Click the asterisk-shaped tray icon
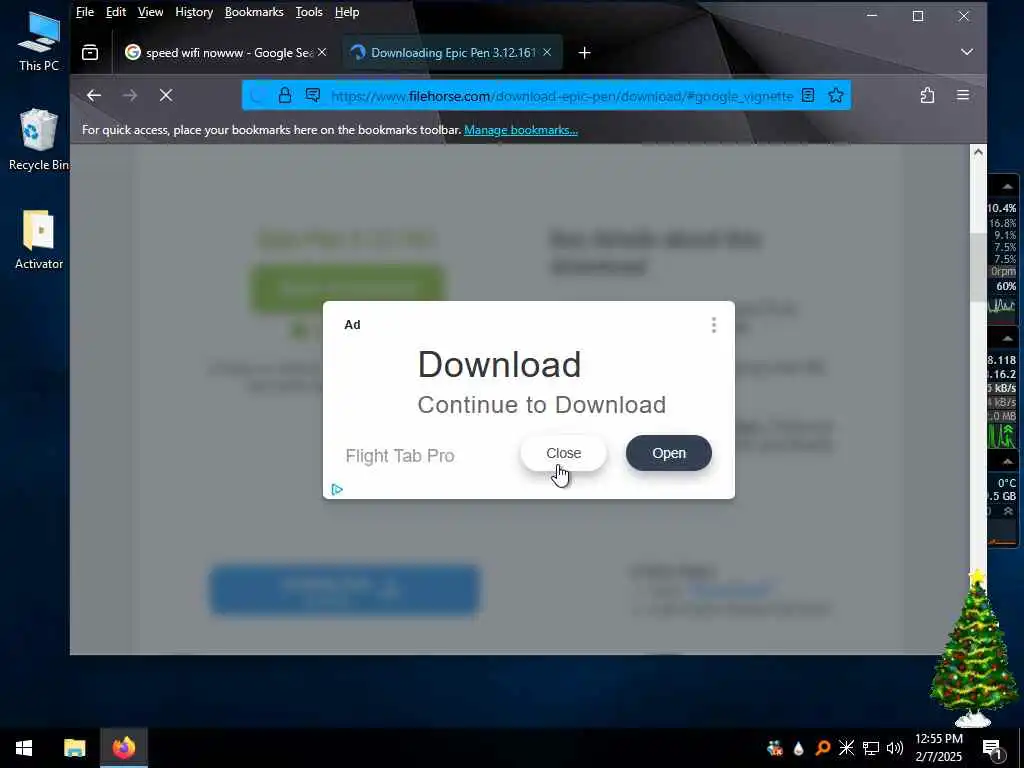This screenshot has width=1024, height=768. [846, 748]
